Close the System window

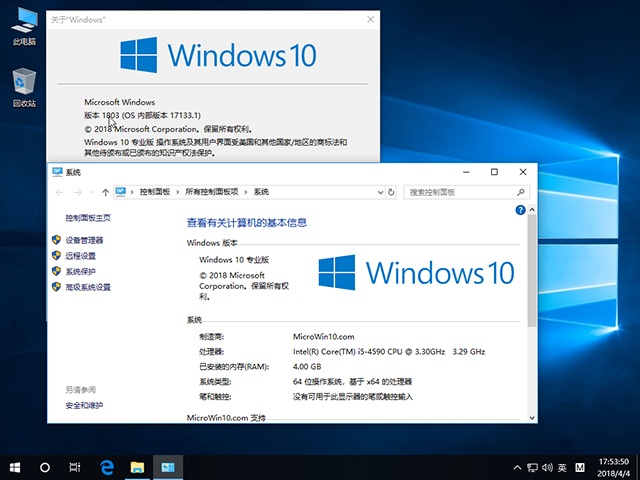pos(523,172)
